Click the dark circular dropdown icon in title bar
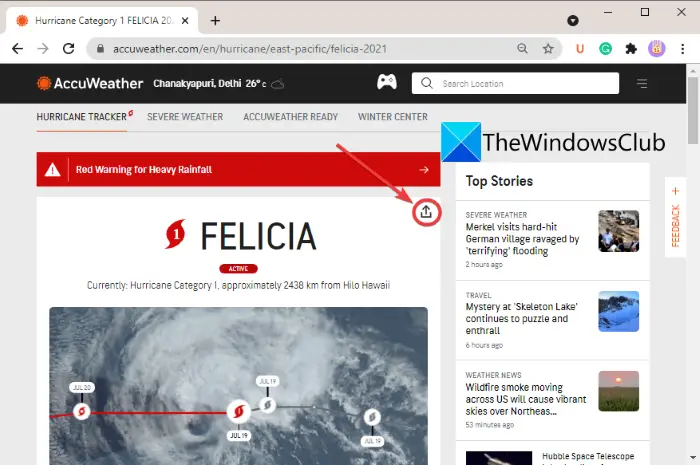Viewport: 700px width, 465px height. point(573,21)
